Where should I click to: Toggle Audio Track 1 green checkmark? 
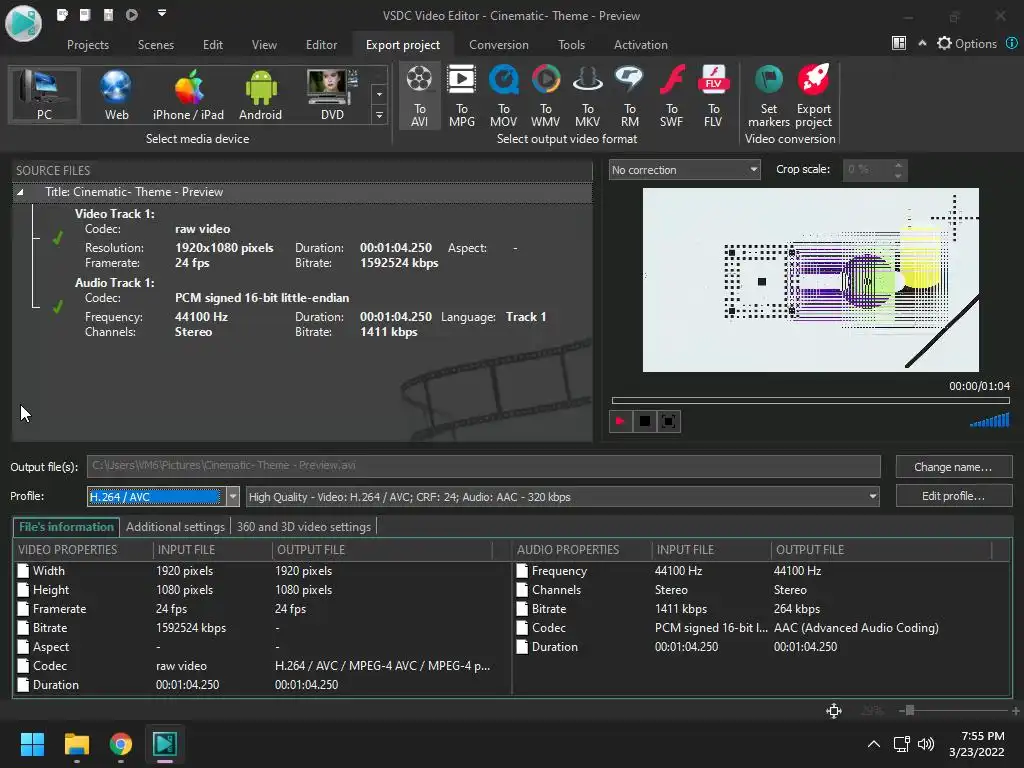58,307
